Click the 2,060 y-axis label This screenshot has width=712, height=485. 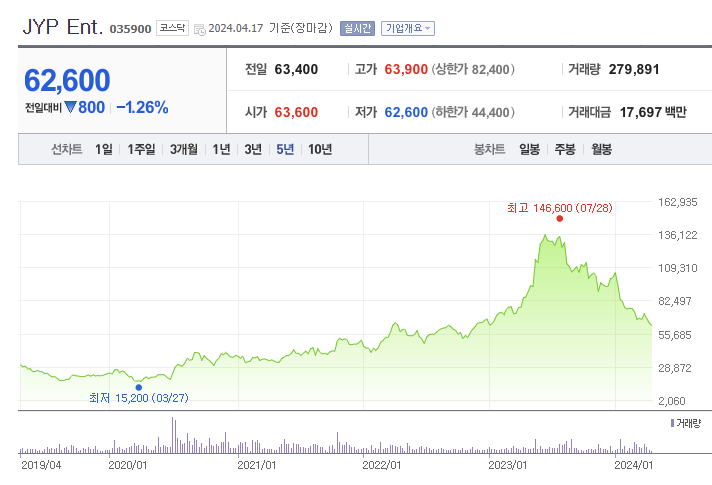(x=672, y=401)
